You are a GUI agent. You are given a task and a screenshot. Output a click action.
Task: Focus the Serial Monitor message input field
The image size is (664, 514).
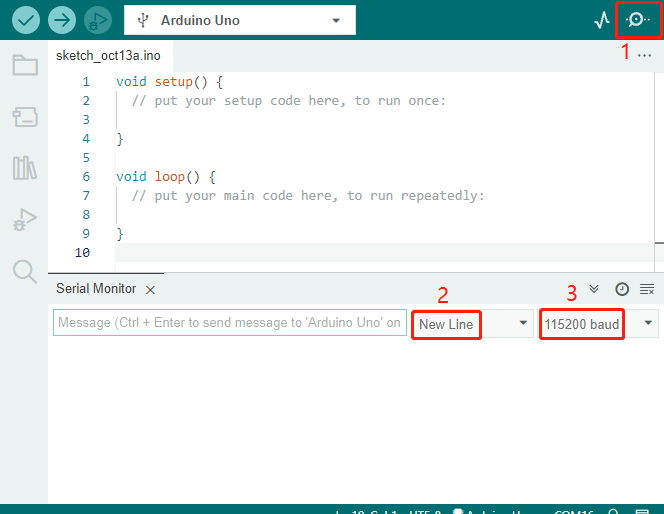tap(230, 323)
